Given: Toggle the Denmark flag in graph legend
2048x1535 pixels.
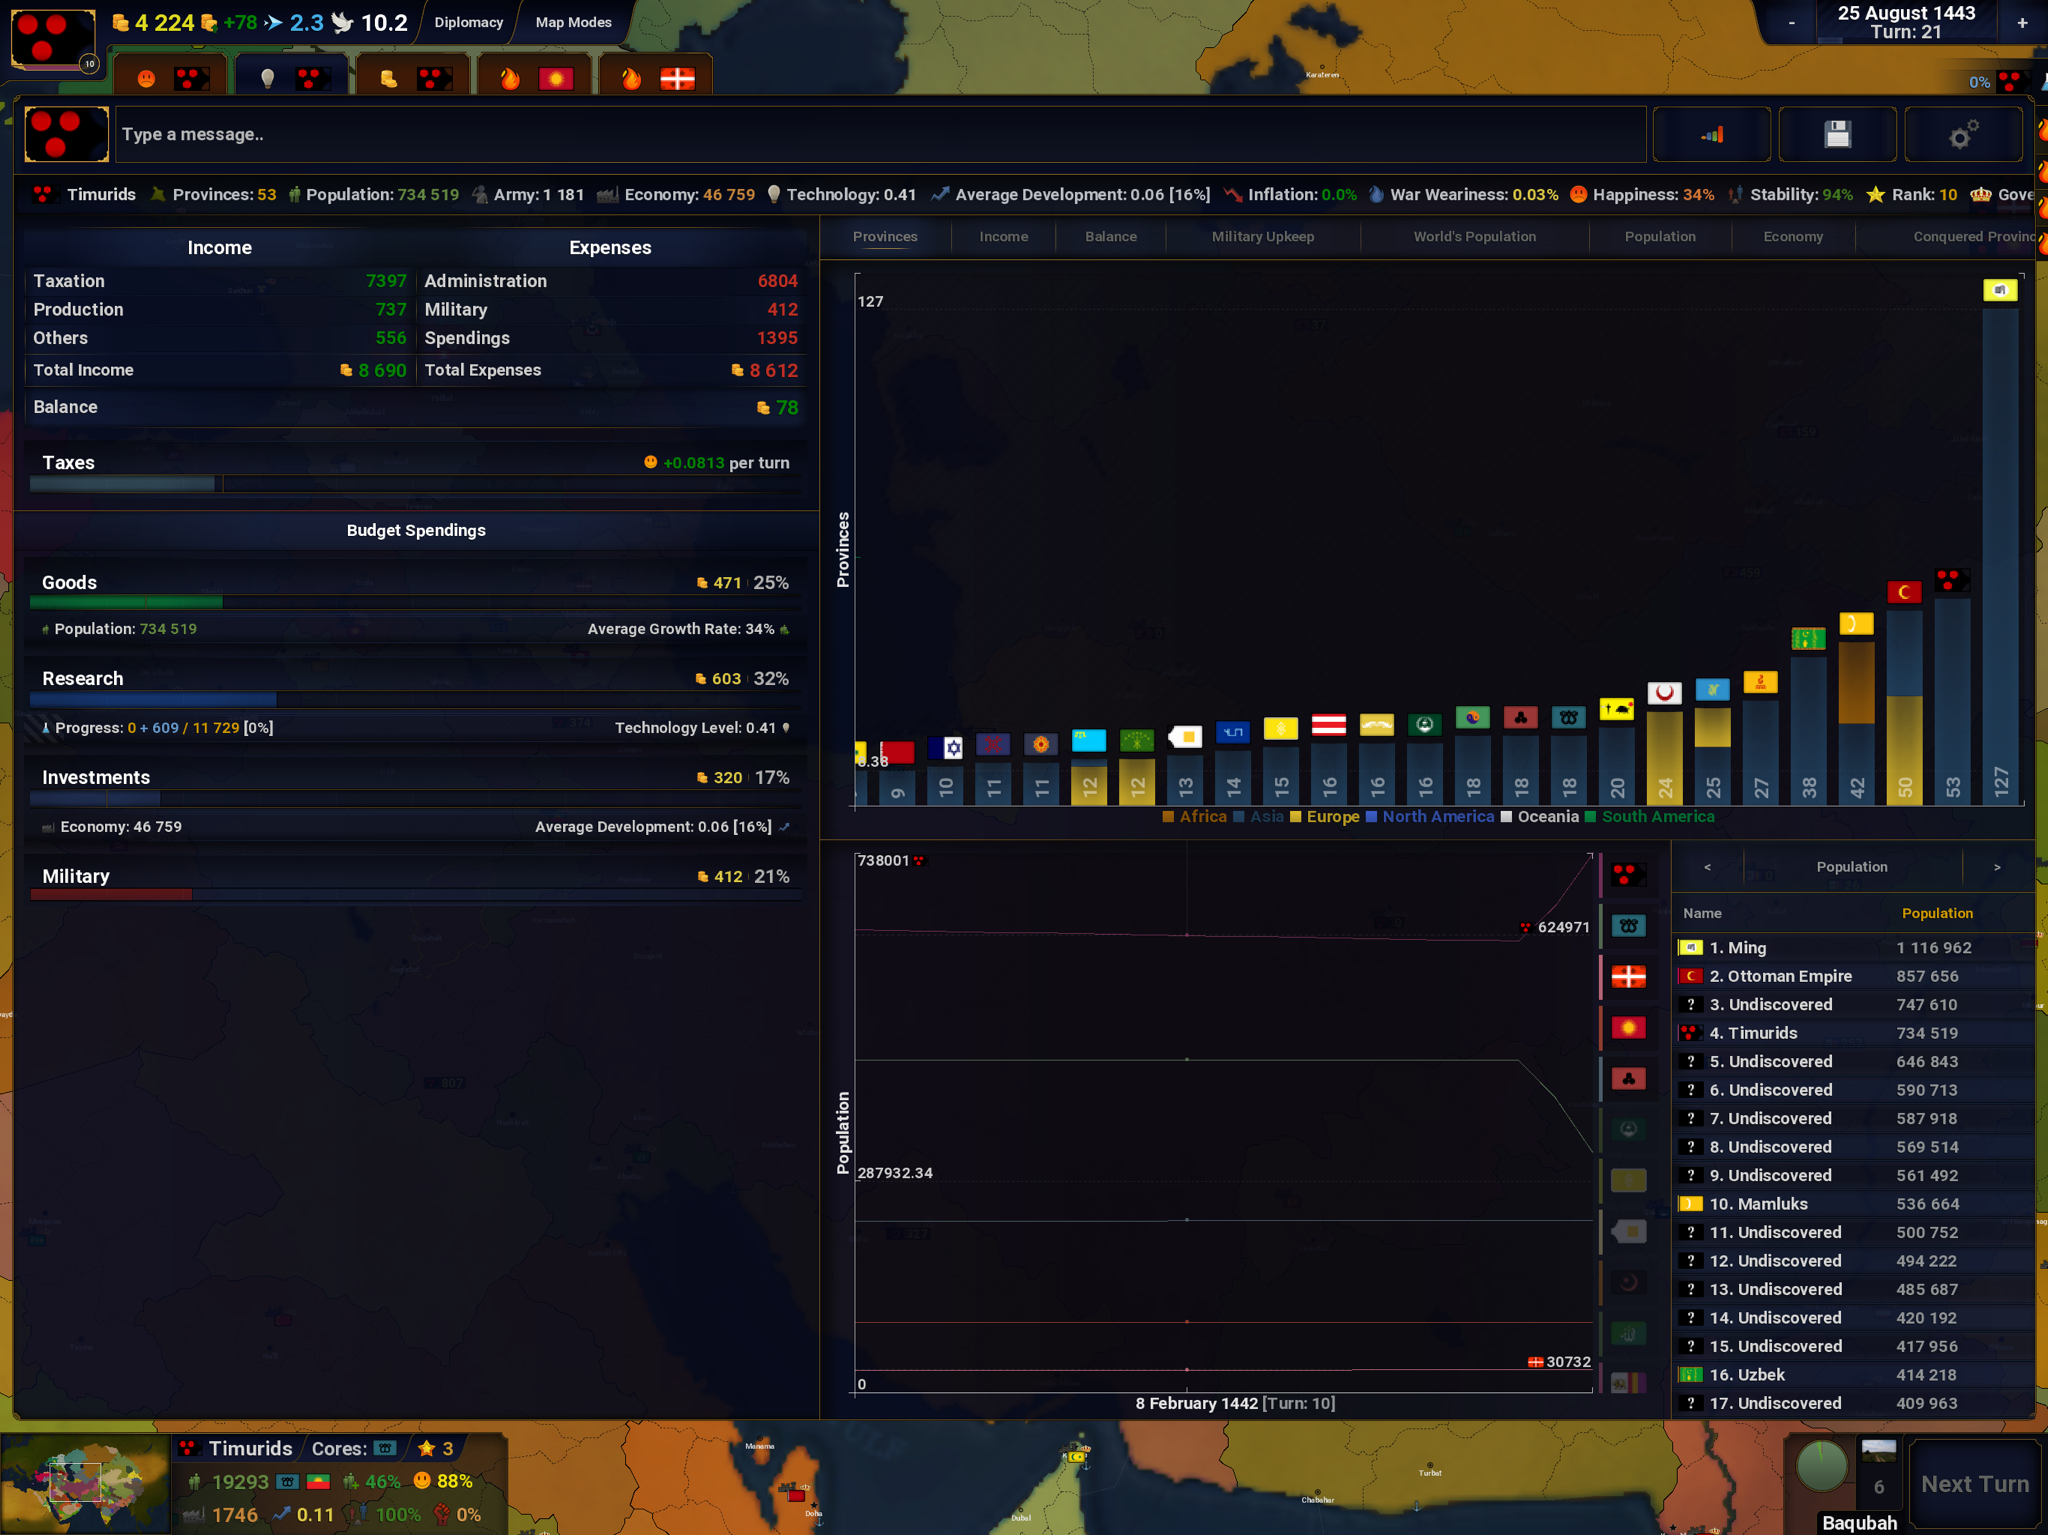Looking at the screenshot, I should 1628,977.
